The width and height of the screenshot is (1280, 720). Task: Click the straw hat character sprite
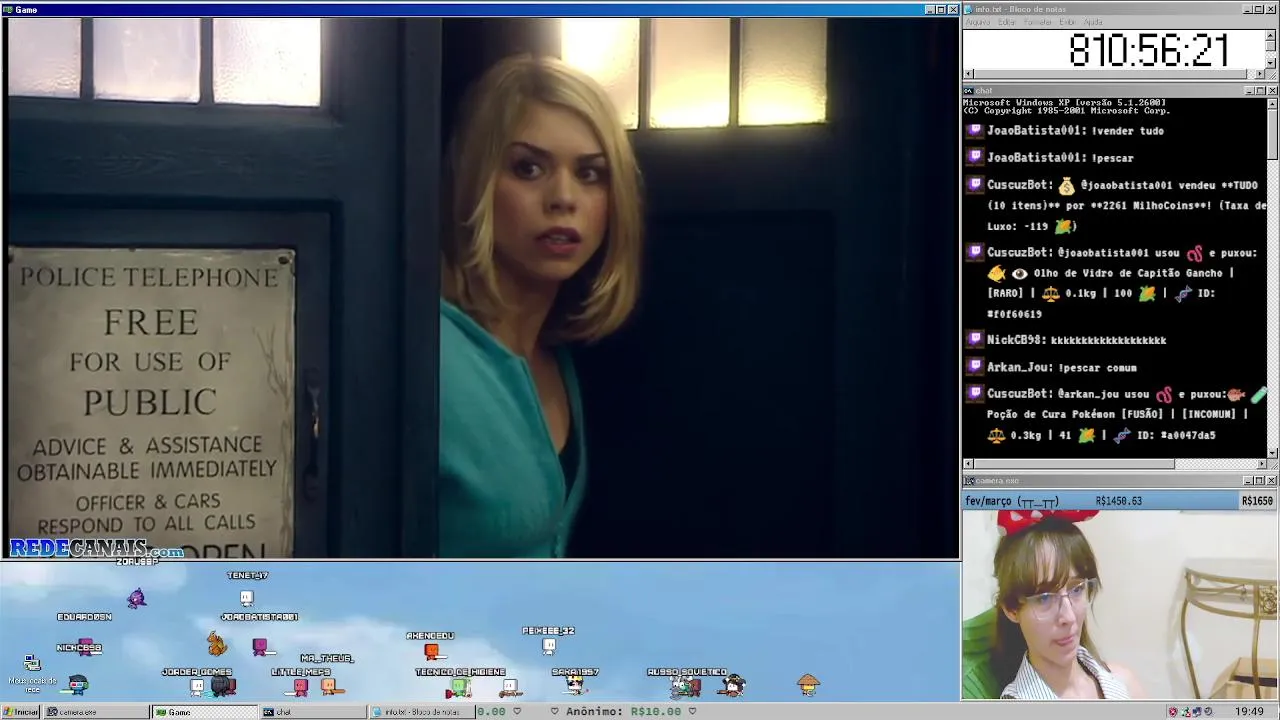(808, 684)
